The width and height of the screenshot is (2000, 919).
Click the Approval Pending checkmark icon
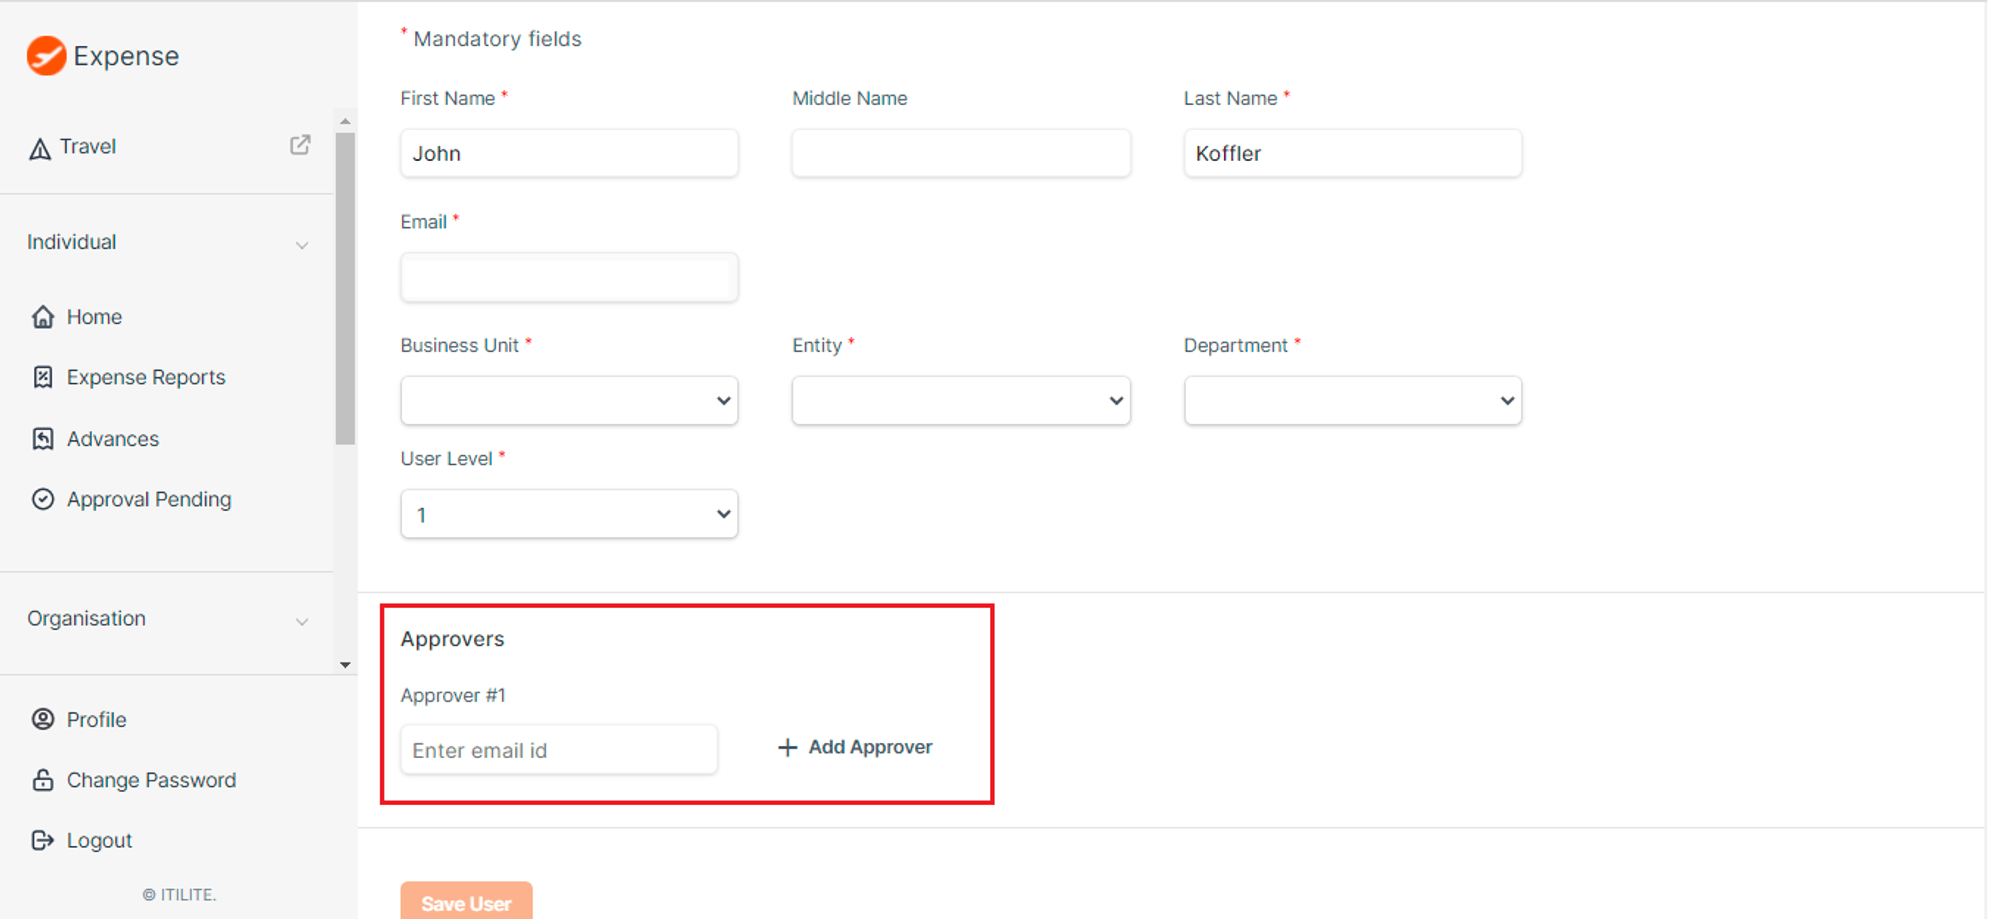[43, 498]
